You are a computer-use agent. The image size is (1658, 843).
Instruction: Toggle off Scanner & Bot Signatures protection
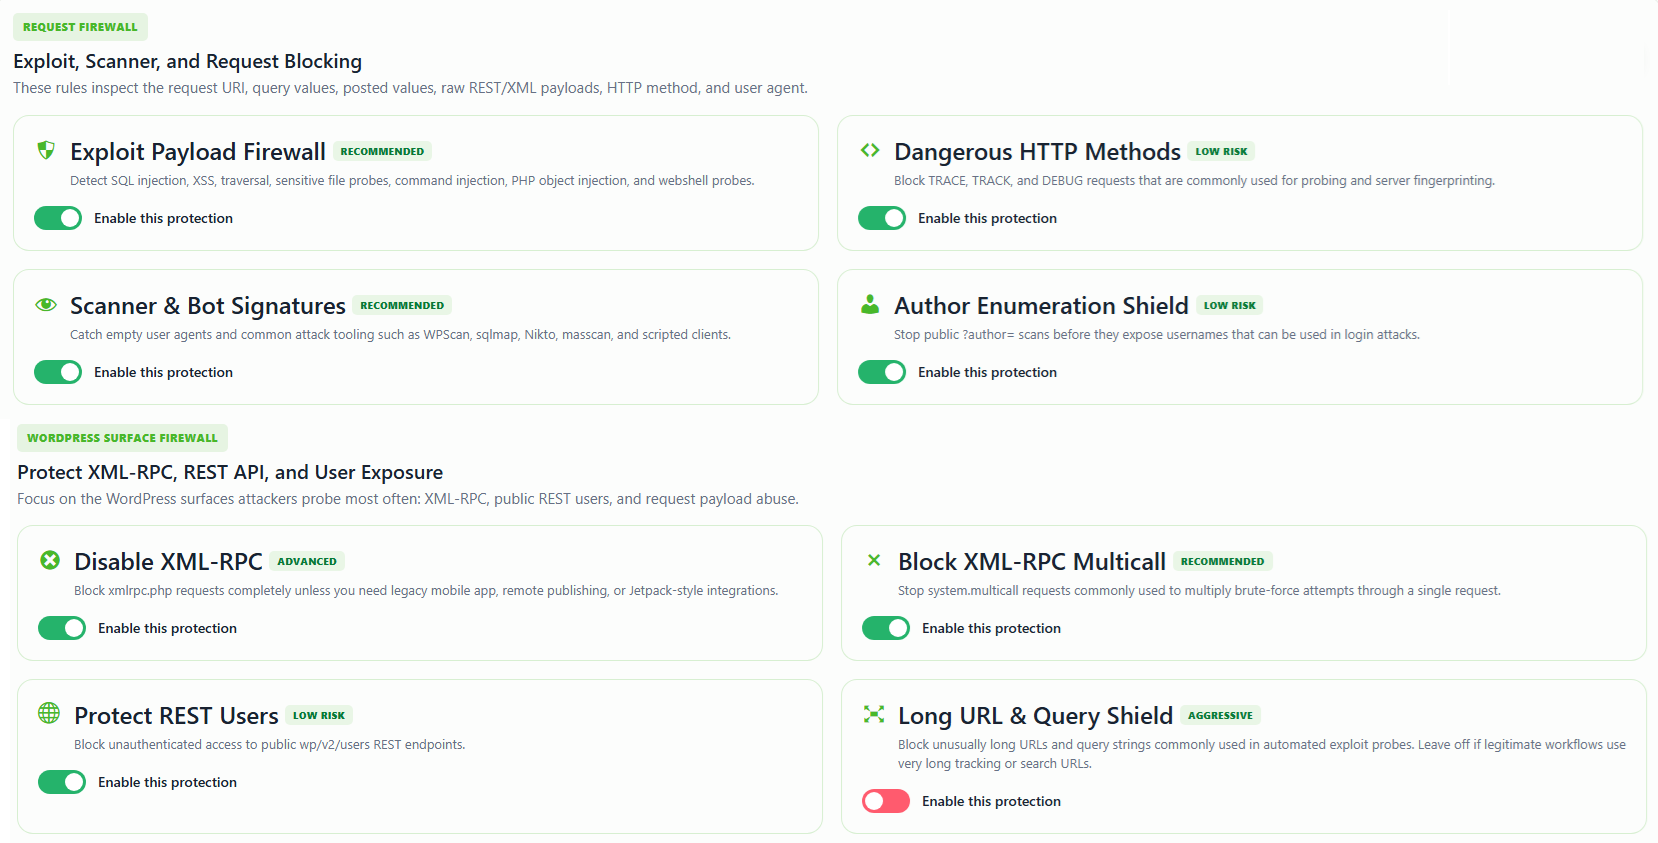[58, 372]
